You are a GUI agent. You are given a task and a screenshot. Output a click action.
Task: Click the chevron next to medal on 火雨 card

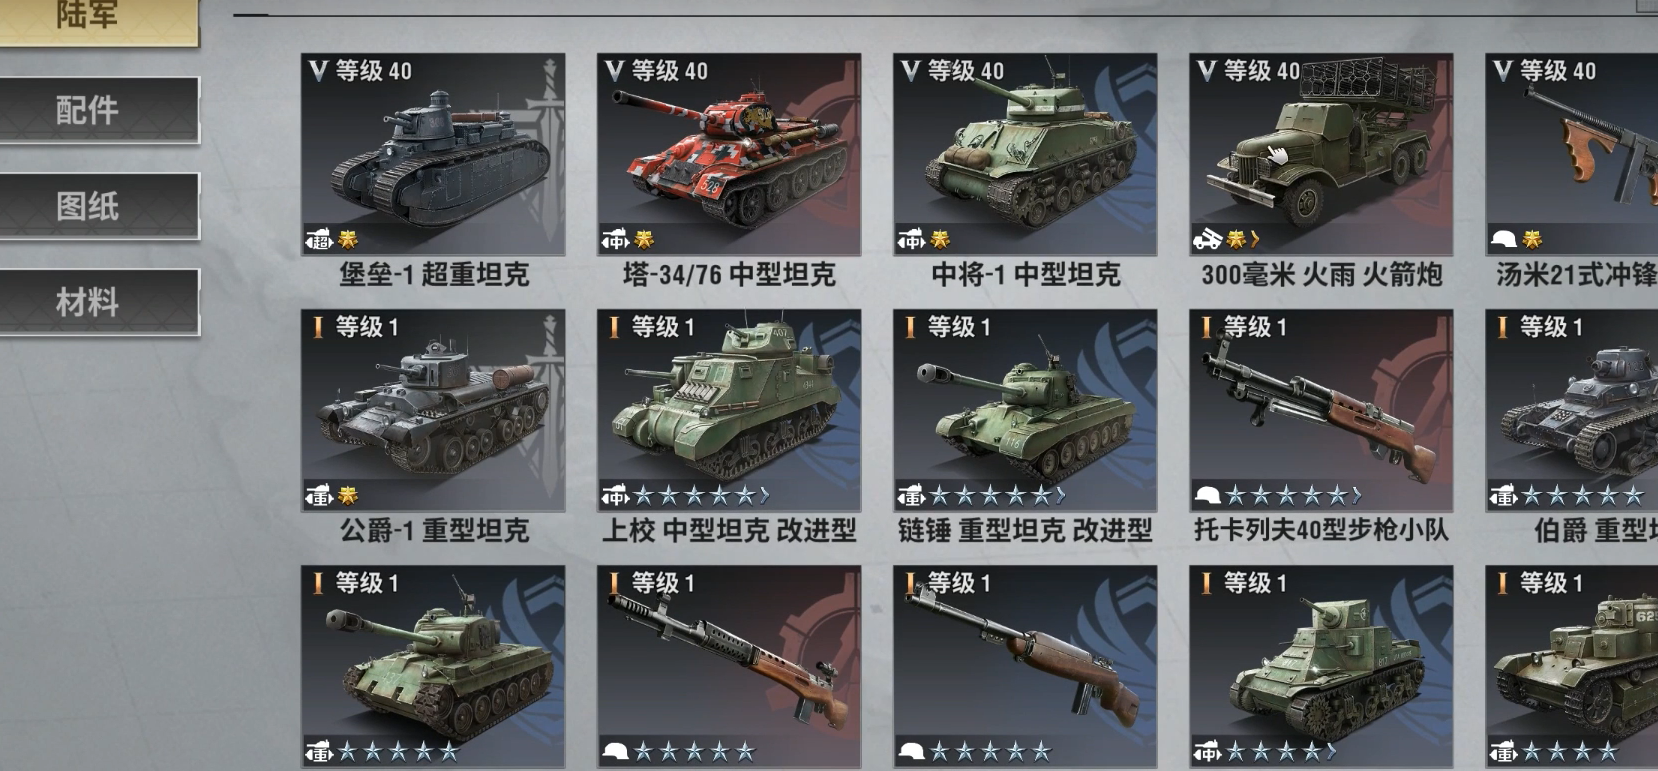[x=1255, y=239]
